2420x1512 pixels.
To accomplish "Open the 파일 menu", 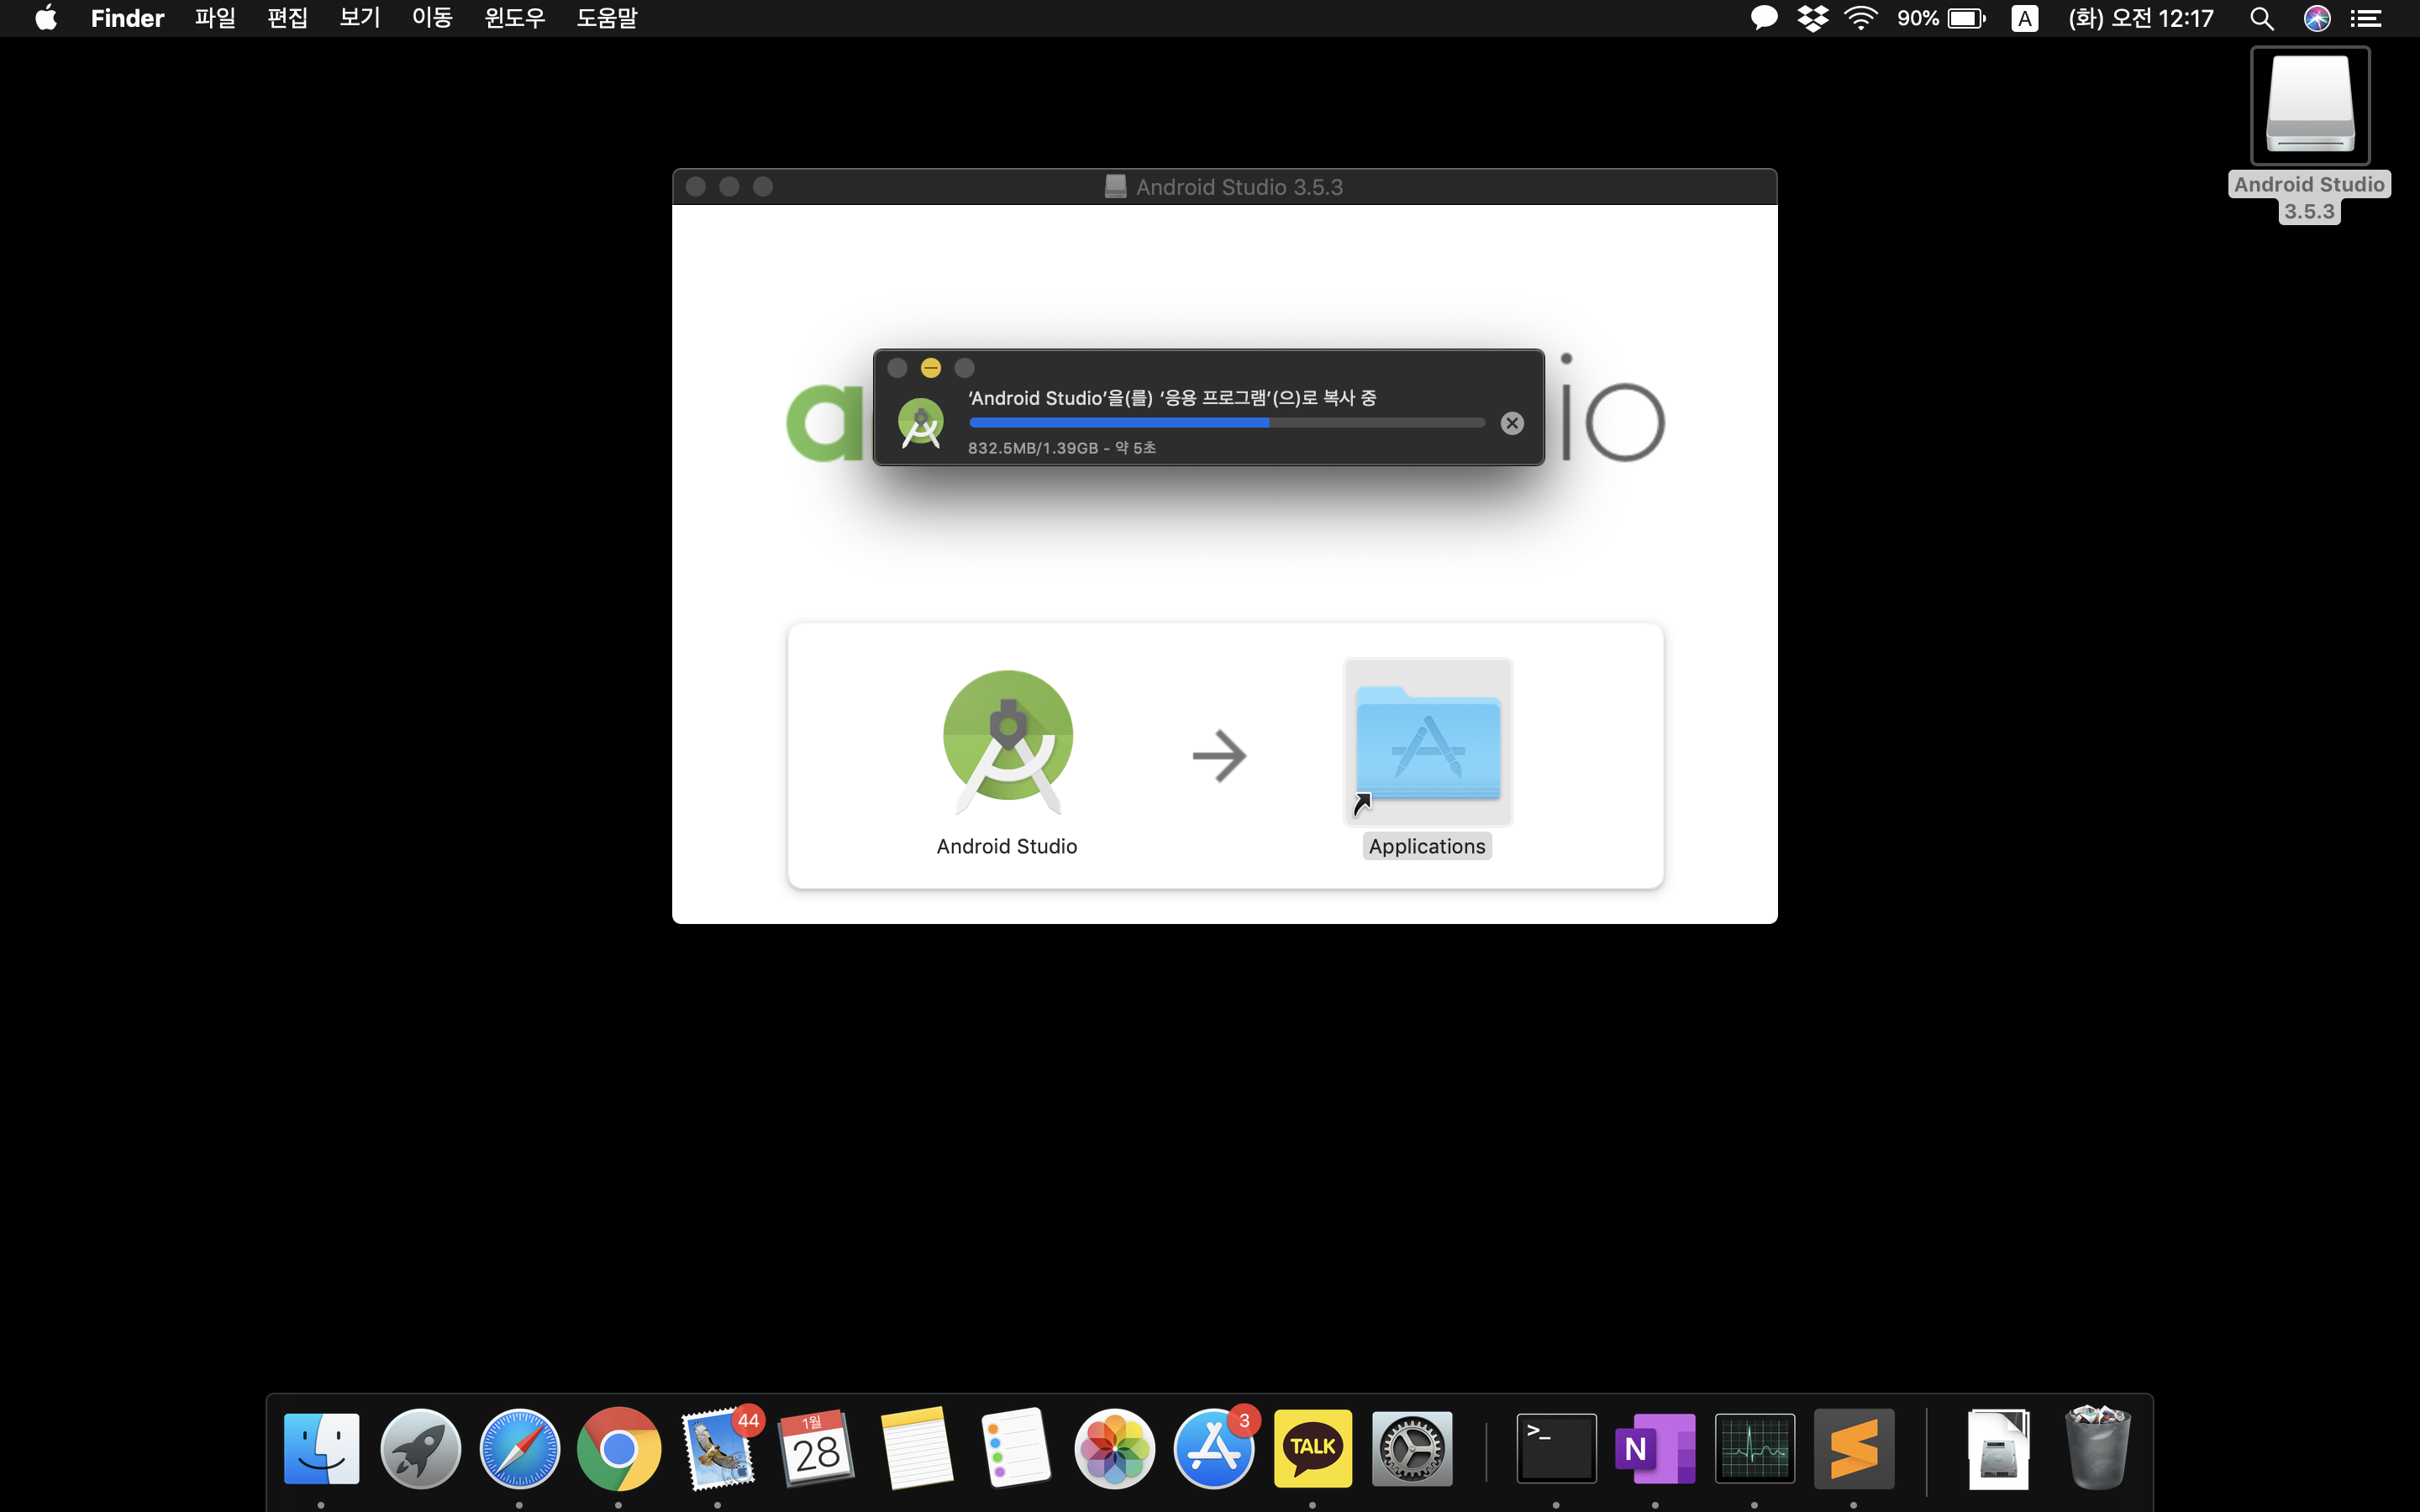I will point(214,18).
